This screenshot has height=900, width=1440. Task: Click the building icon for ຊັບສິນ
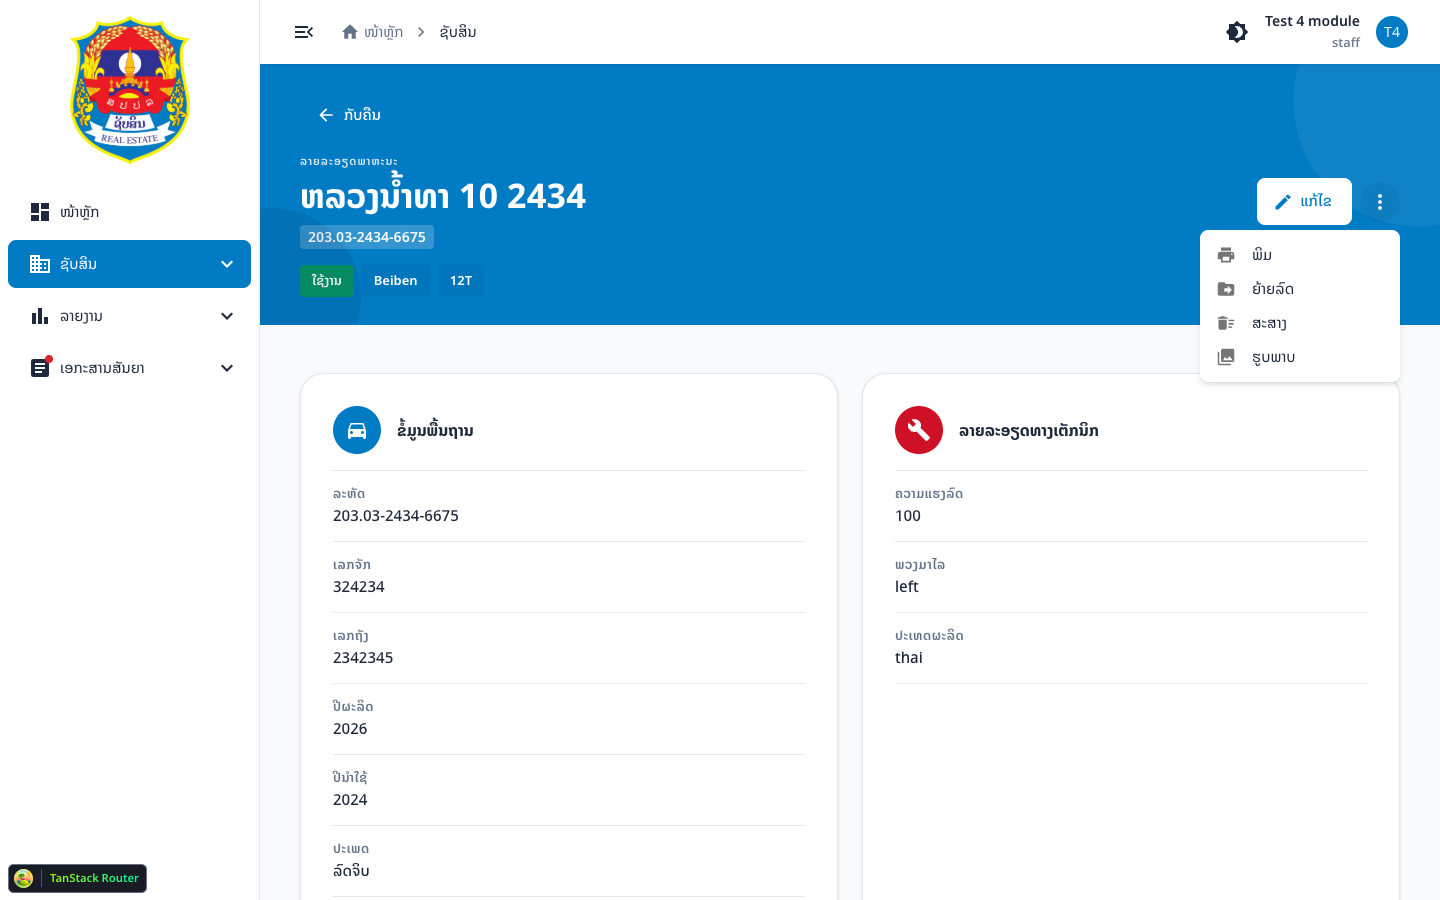click(40, 264)
